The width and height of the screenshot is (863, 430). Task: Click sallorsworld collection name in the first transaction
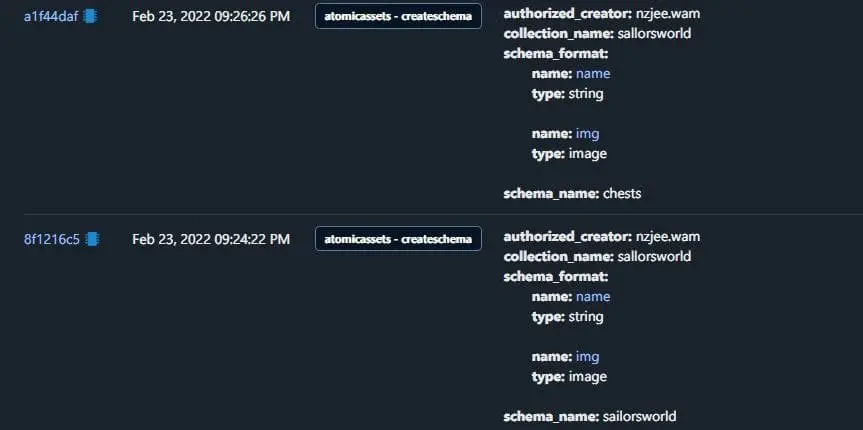[x=654, y=34]
